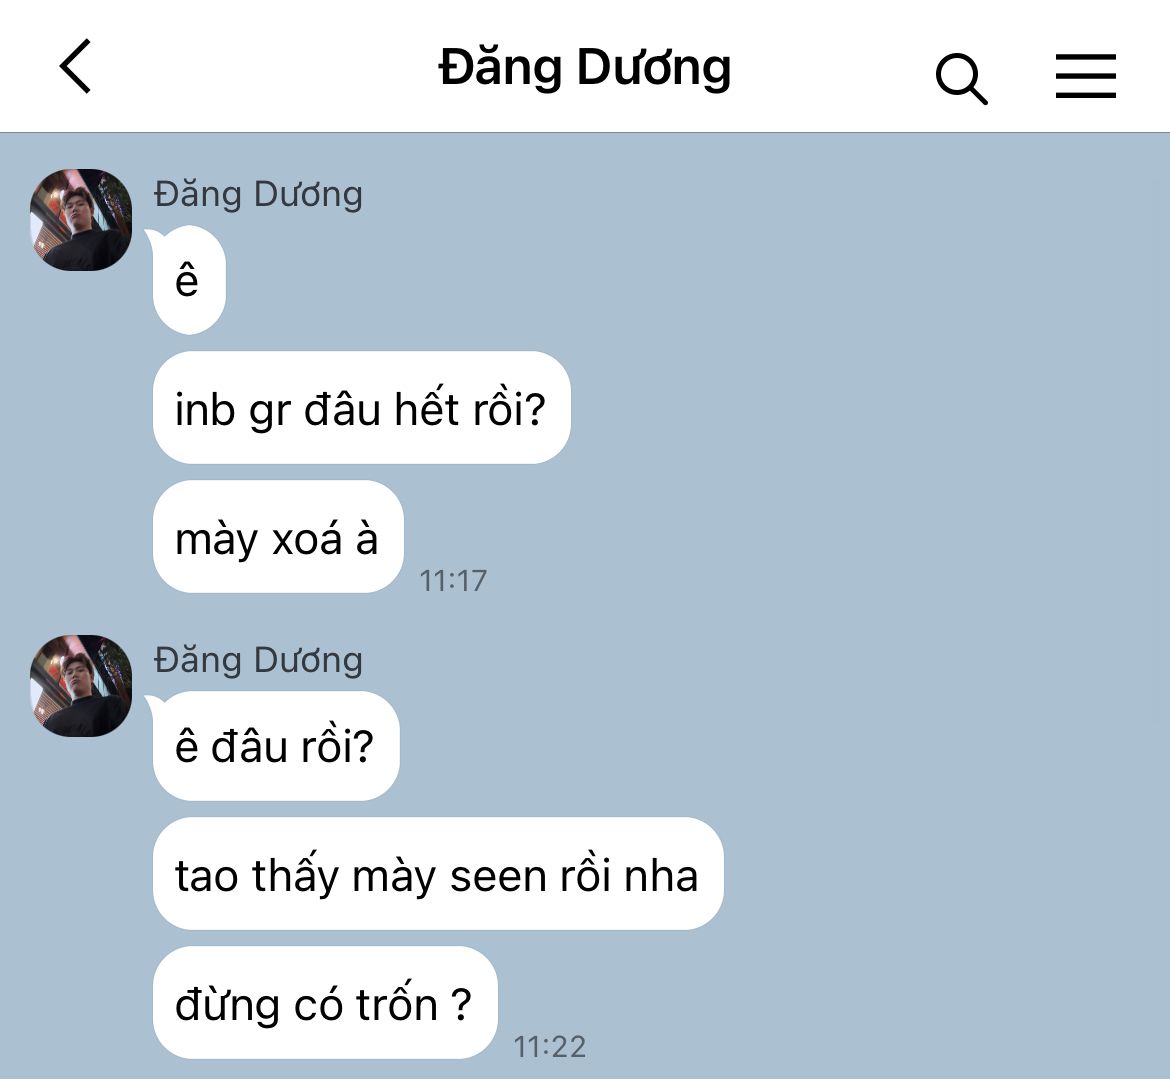Tap sender name above the 'ê' message
Viewport: 1170px width, 1079px height.
(x=258, y=195)
